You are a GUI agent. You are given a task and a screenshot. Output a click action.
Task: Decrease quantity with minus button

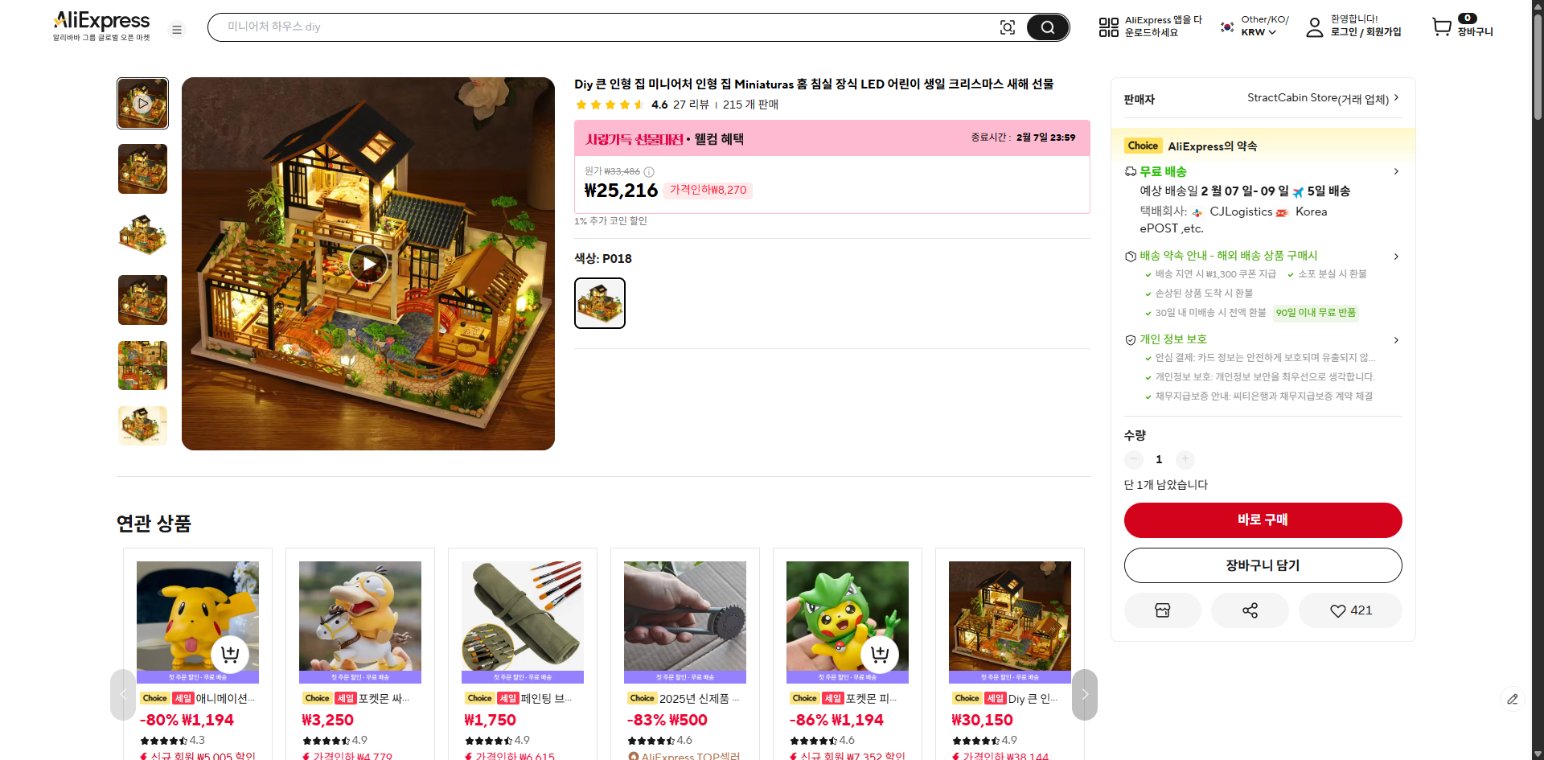pos(1133,460)
